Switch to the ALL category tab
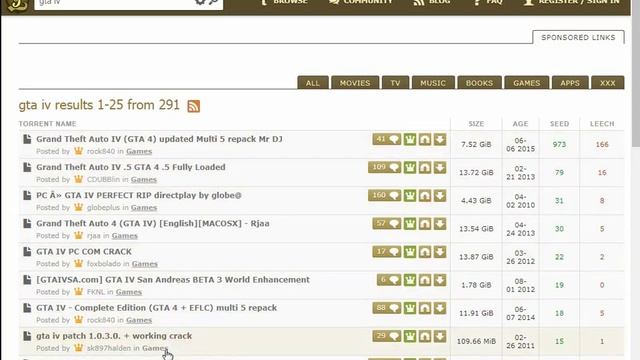 point(313,82)
